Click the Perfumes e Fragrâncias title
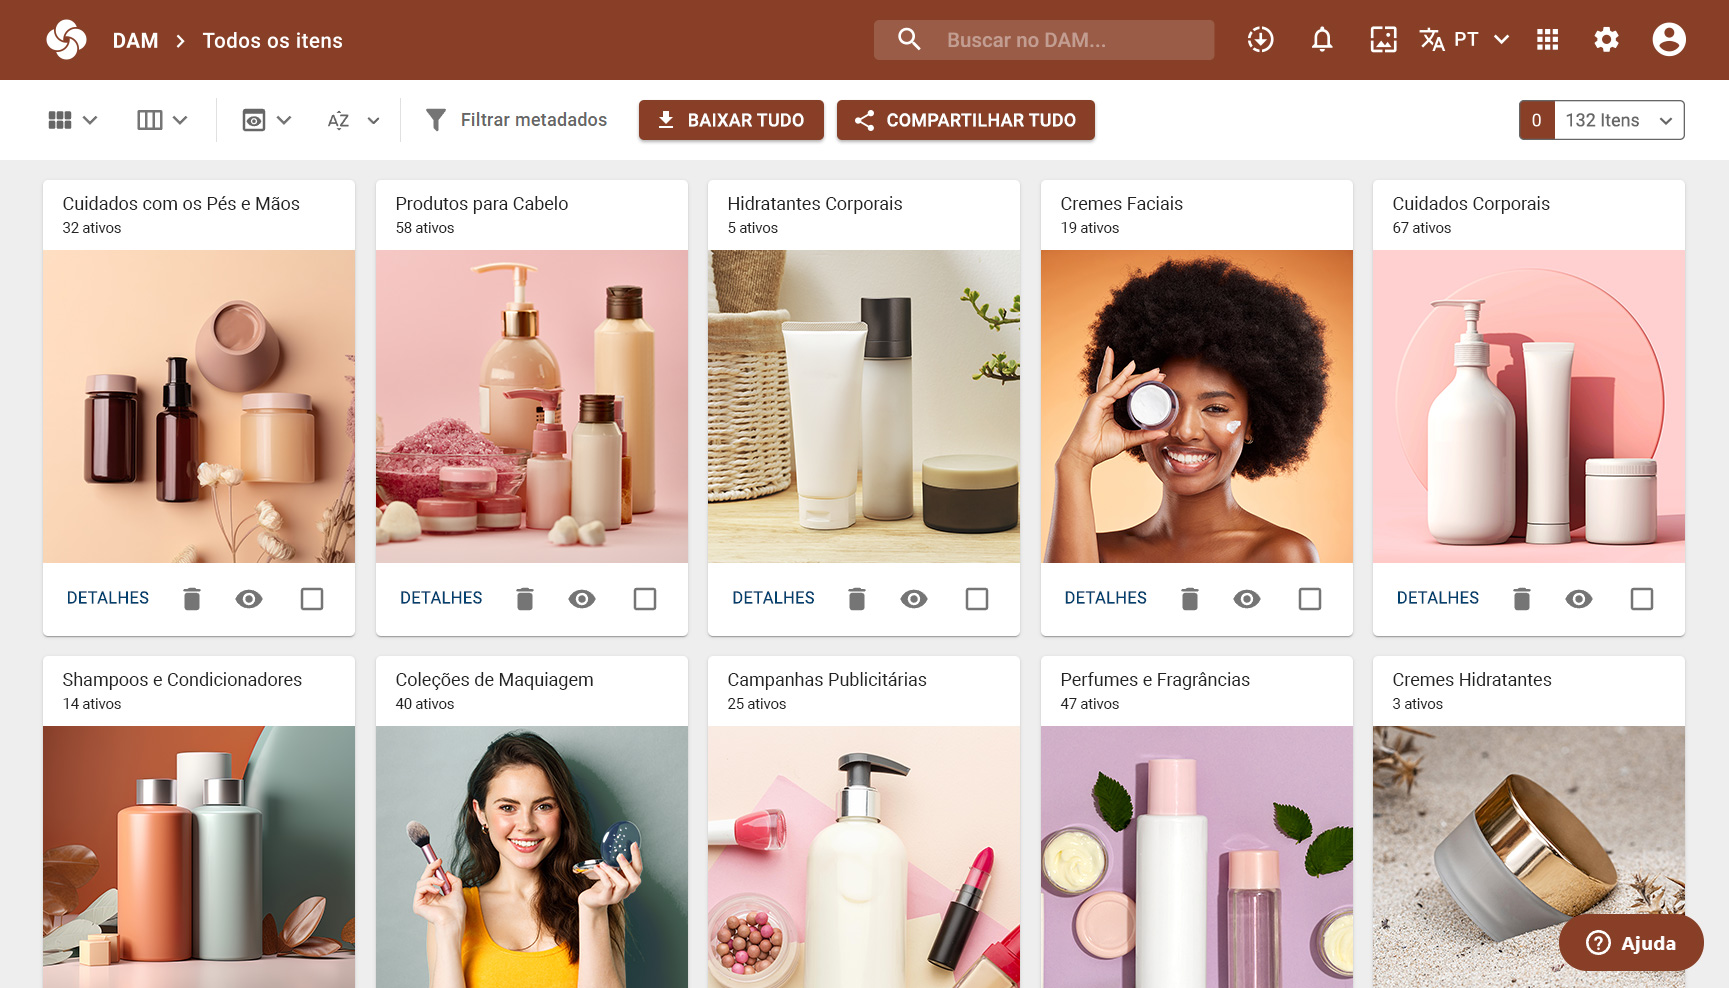The width and height of the screenshot is (1729, 988). pos(1155,680)
